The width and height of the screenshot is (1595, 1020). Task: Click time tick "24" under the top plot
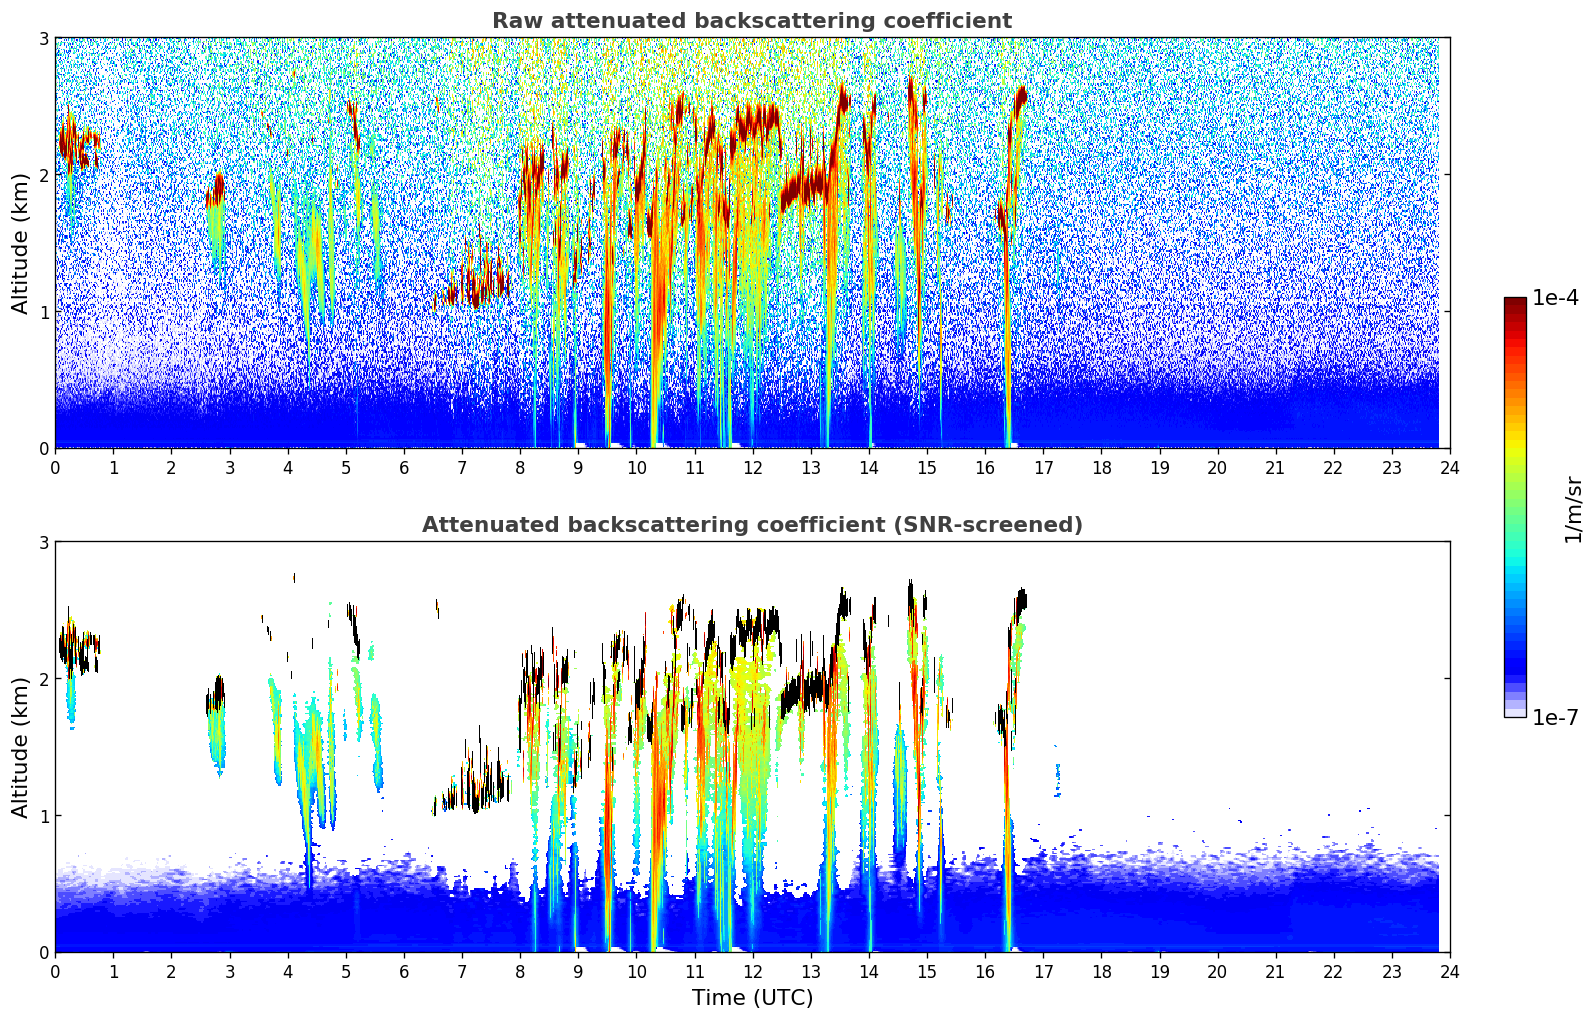click(x=1450, y=467)
